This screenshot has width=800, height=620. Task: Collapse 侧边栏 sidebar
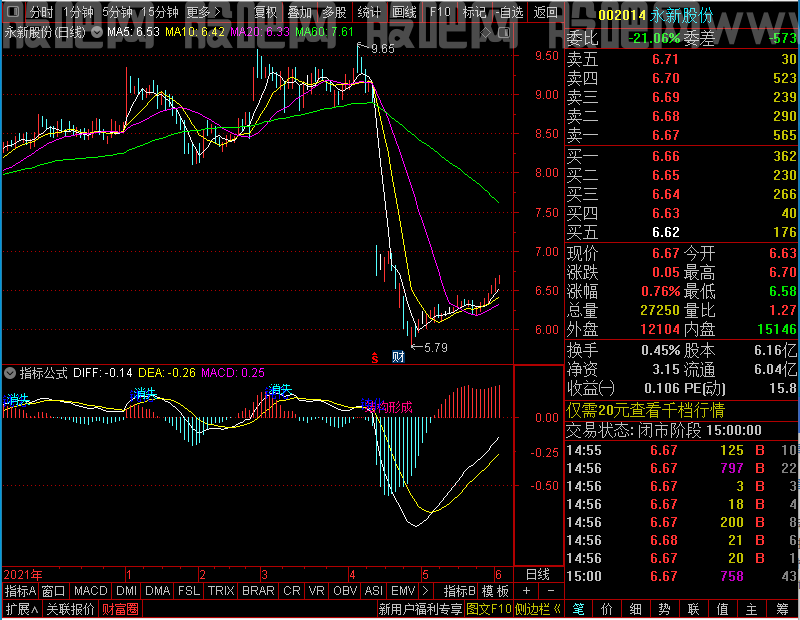[538, 609]
